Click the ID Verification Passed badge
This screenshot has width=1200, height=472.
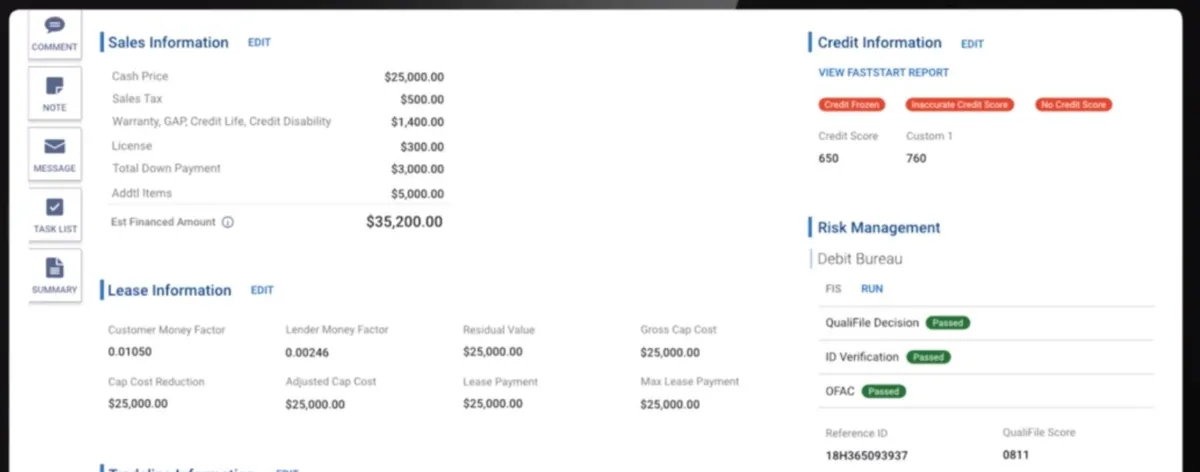(x=928, y=356)
